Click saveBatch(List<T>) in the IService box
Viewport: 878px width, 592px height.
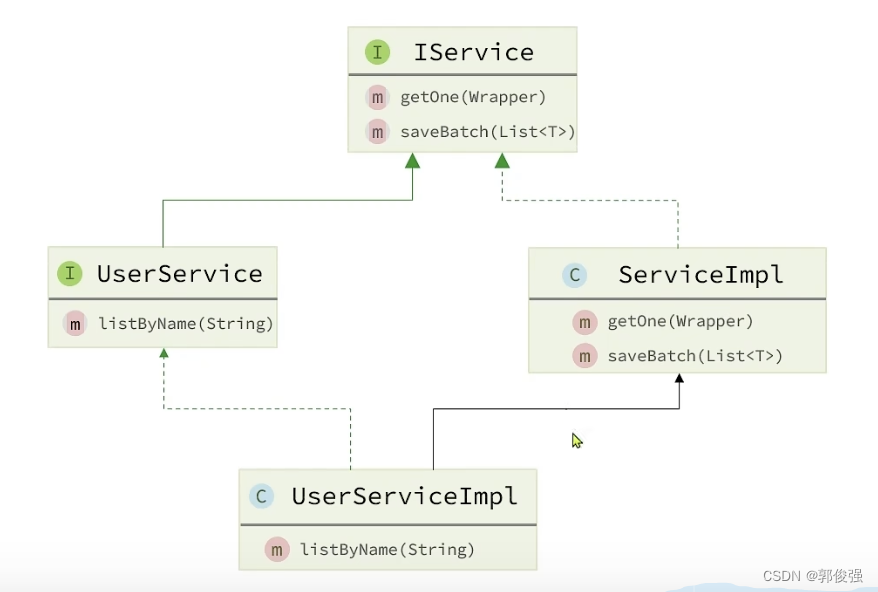(488, 132)
